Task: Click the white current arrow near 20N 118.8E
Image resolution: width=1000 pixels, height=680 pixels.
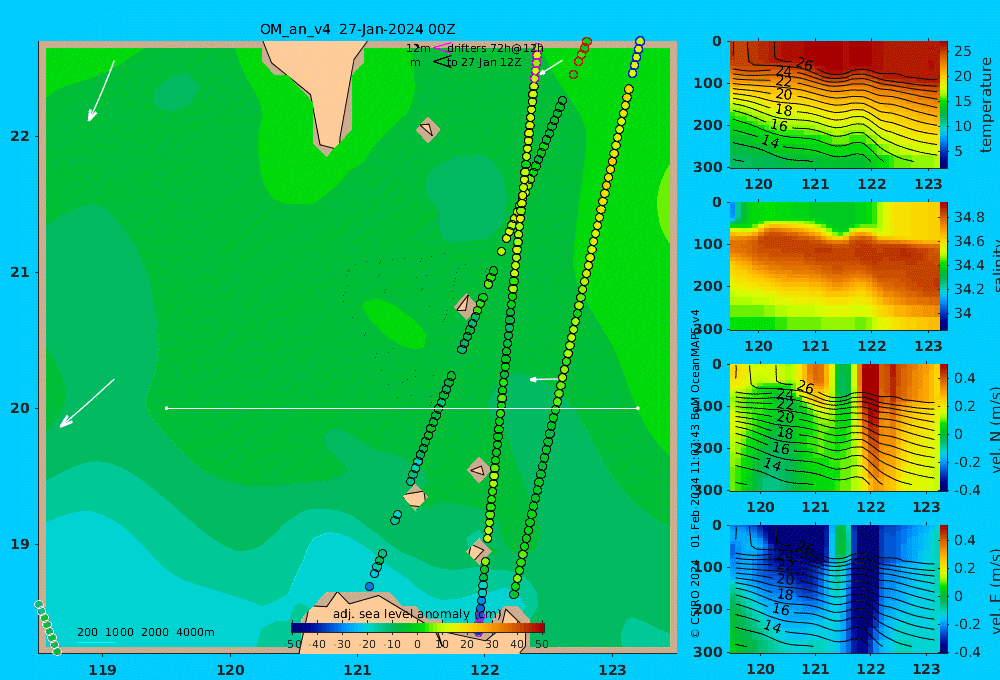Action: coord(87,403)
